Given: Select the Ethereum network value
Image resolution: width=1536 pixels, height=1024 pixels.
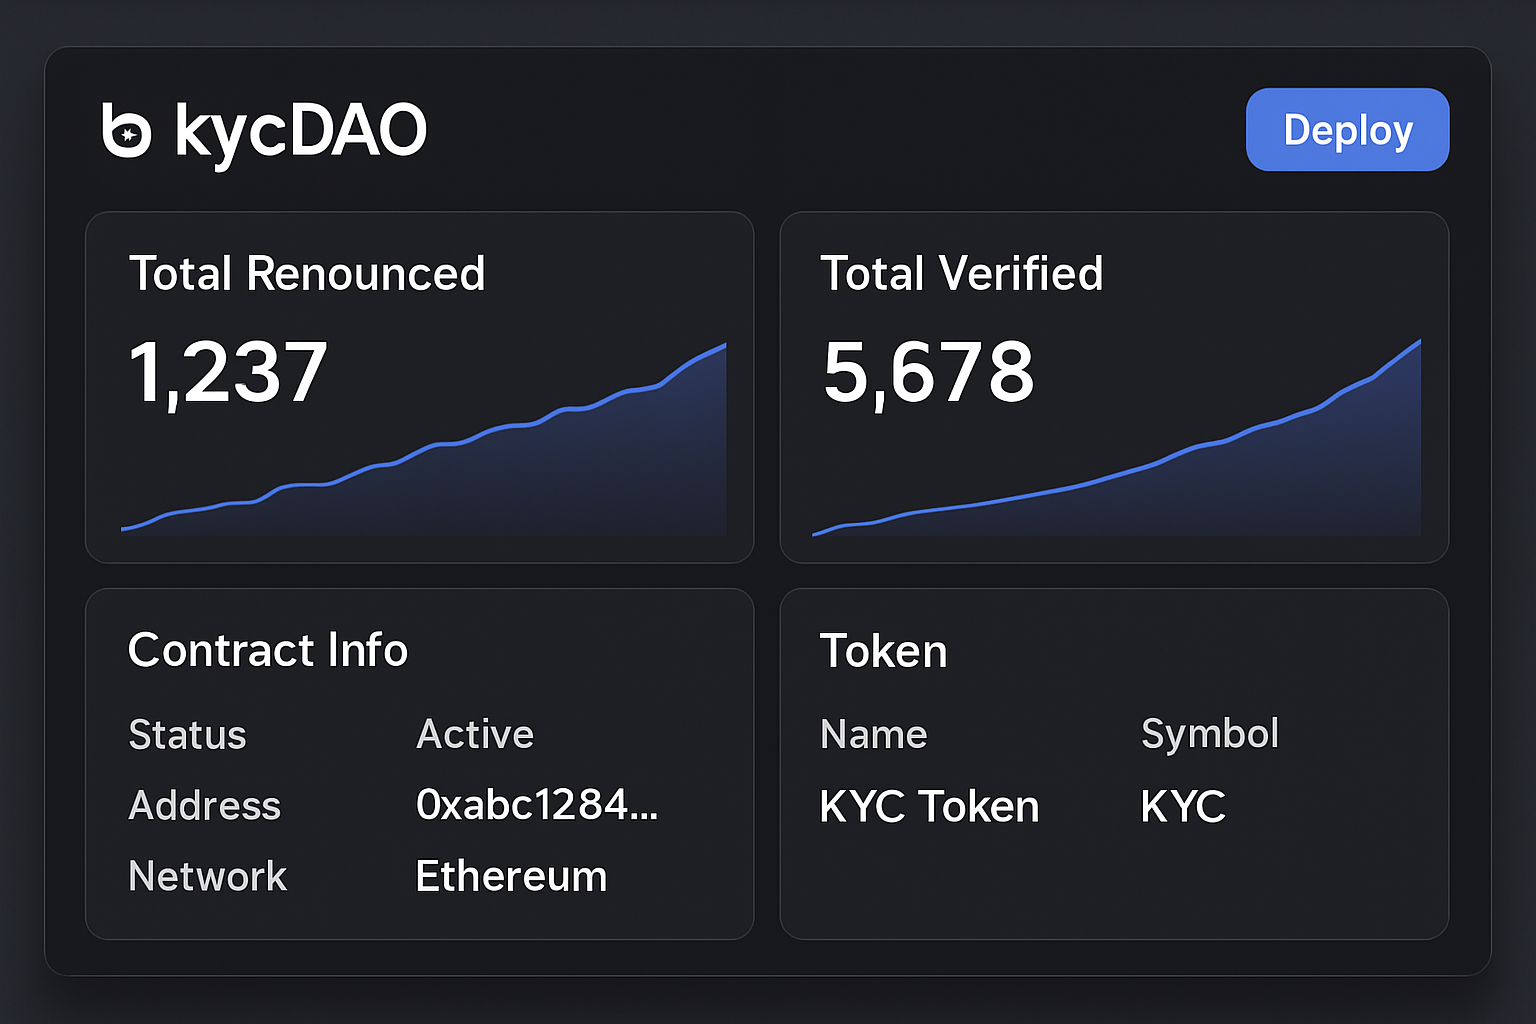Looking at the screenshot, I should (x=511, y=877).
